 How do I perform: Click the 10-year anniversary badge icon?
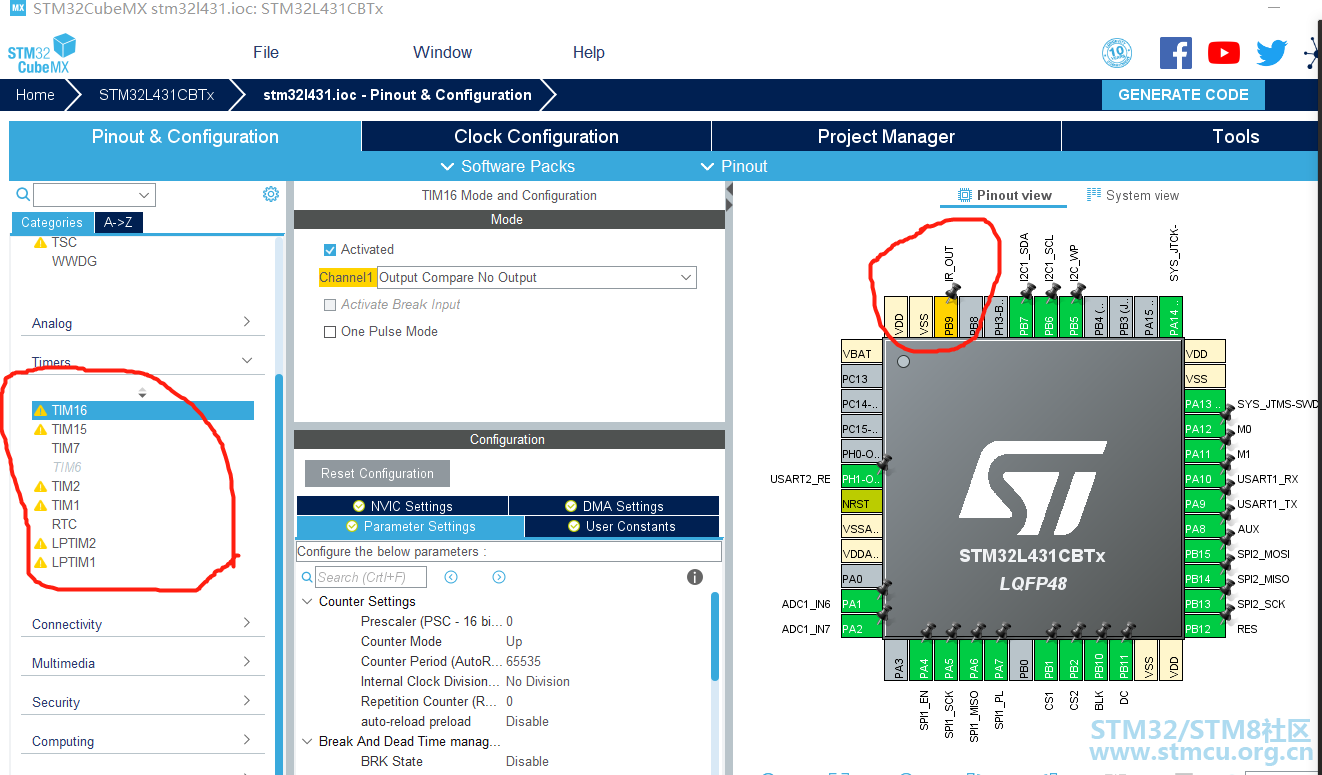tap(1117, 53)
